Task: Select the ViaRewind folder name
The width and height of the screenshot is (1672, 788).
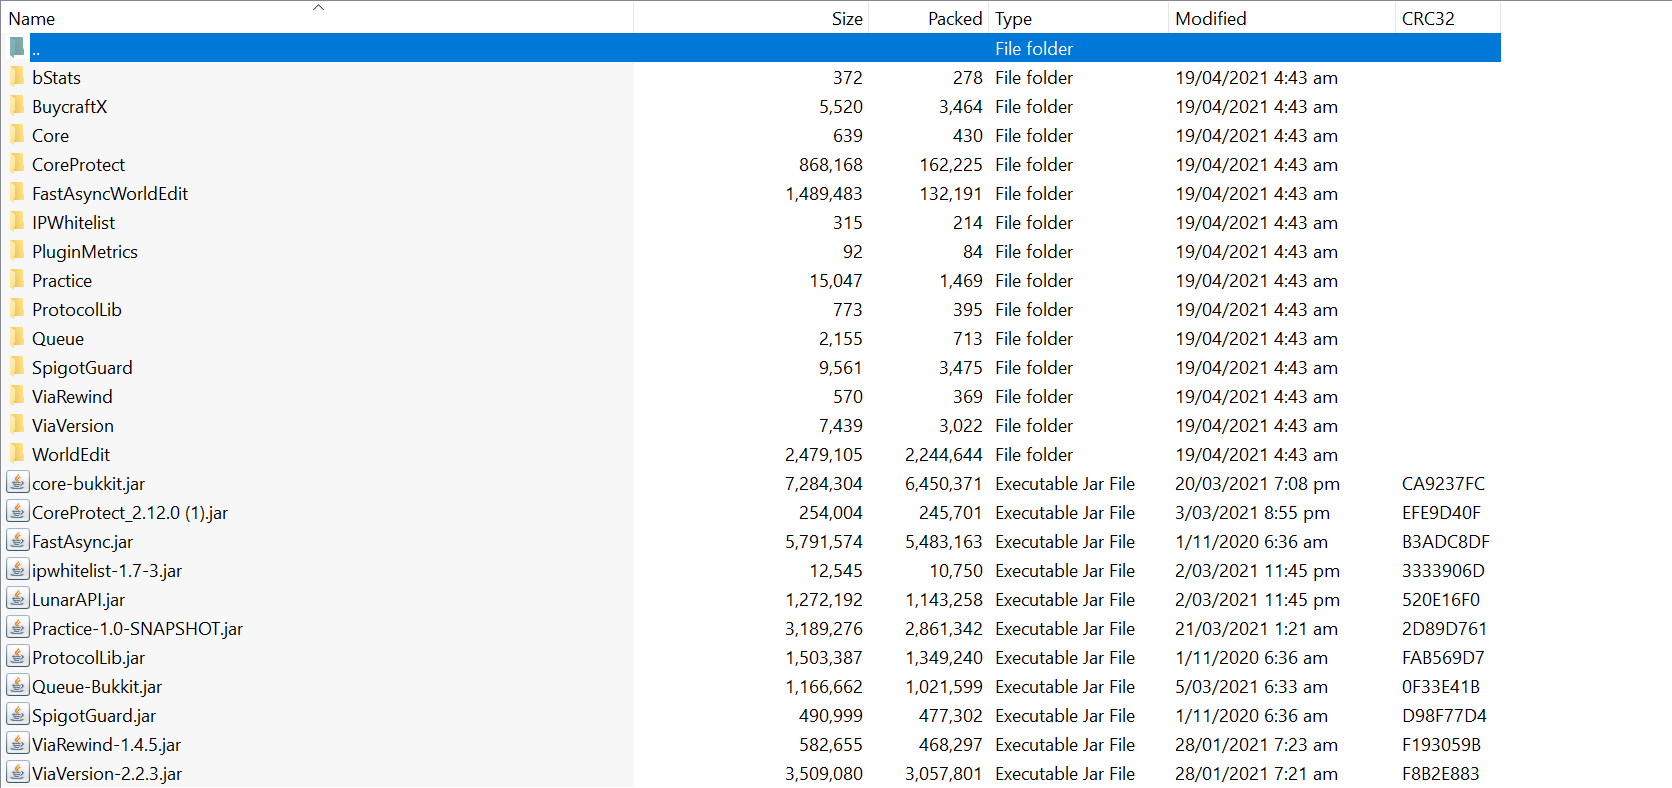Action: click(x=72, y=397)
